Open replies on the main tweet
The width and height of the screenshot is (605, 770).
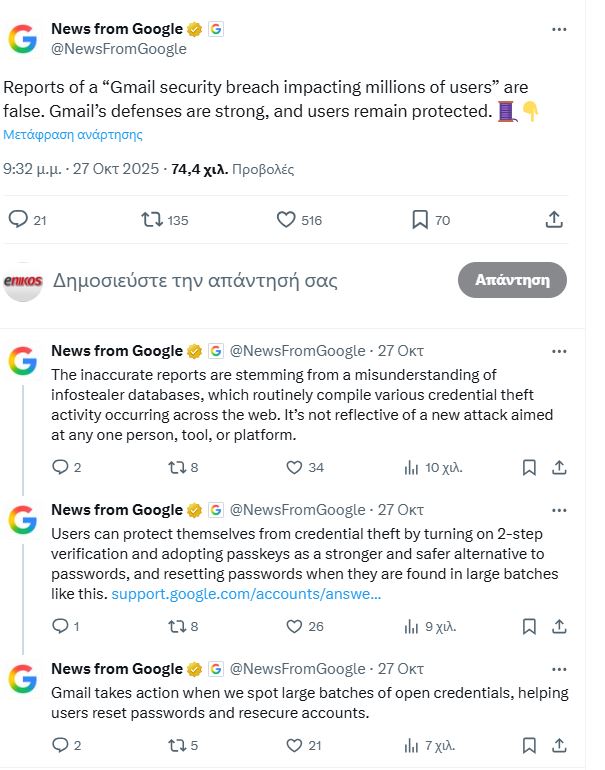click(18, 220)
